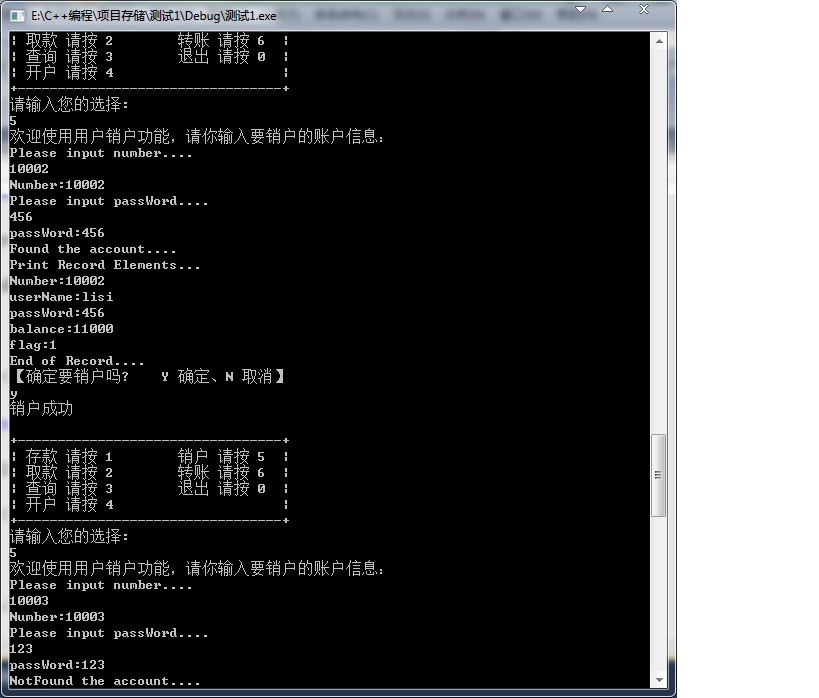Click the scrollbar down arrow
This screenshot has height=698, width=819.
click(659, 680)
